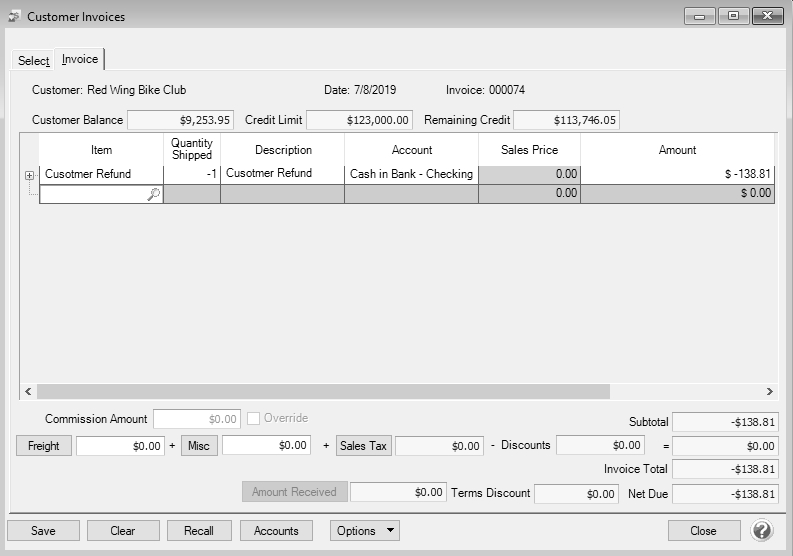Click the magnifier lookup icon in Item field
This screenshot has height=556, width=793.
(153, 195)
